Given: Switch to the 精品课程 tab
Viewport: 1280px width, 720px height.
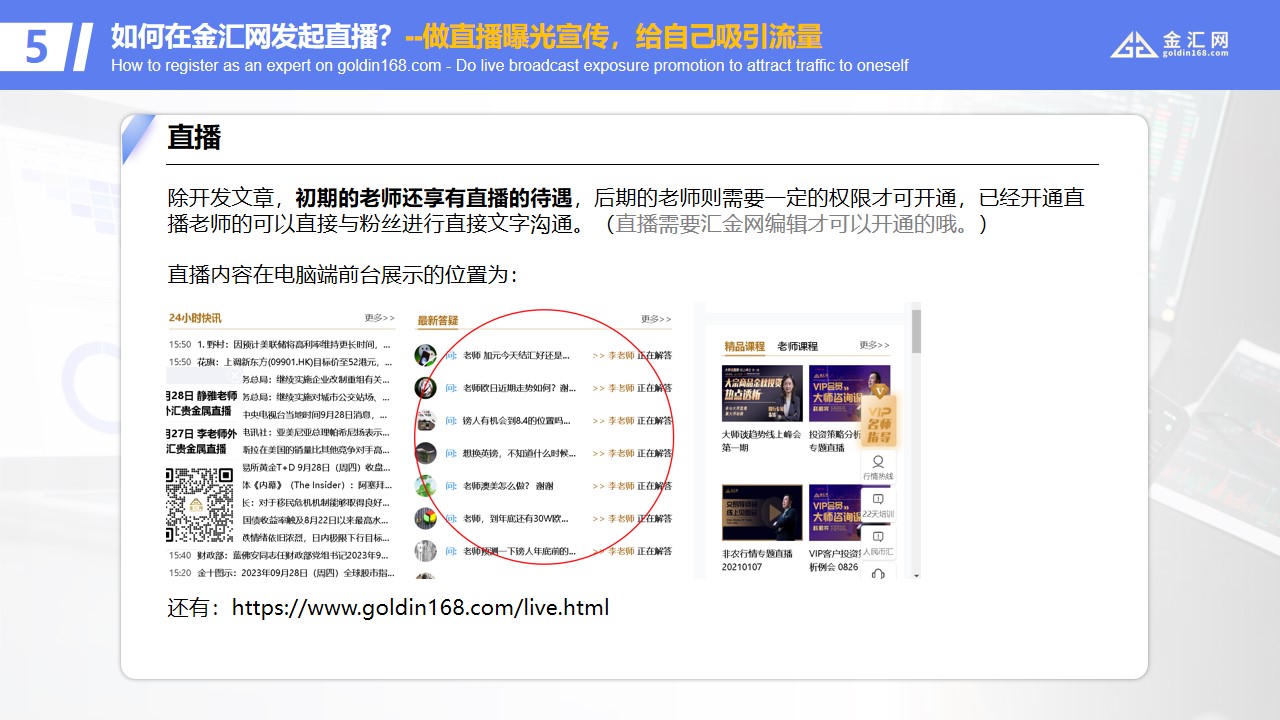Looking at the screenshot, I should (744, 346).
